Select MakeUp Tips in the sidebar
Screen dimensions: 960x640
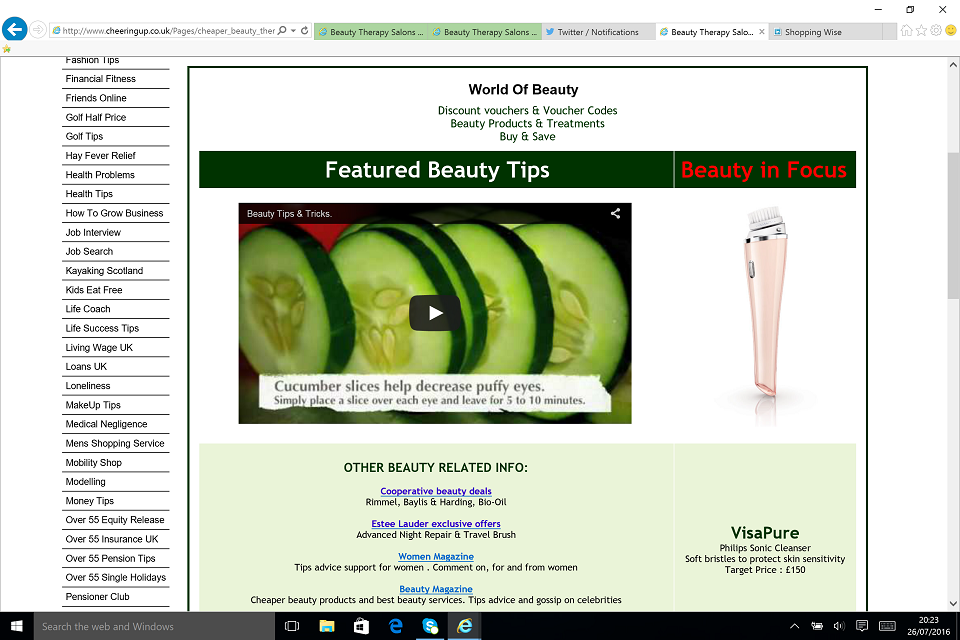pyautogui.click(x=93, y=405)
